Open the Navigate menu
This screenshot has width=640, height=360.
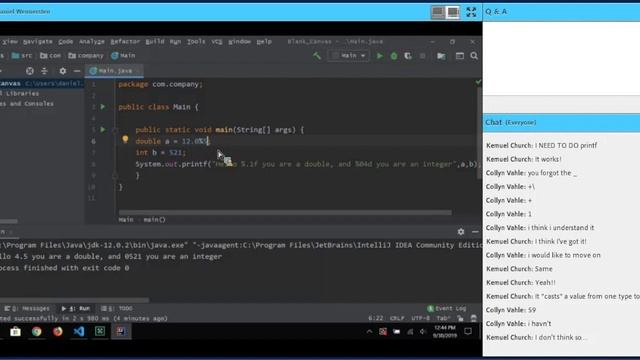pyautogui.click(x=38, y=42)
